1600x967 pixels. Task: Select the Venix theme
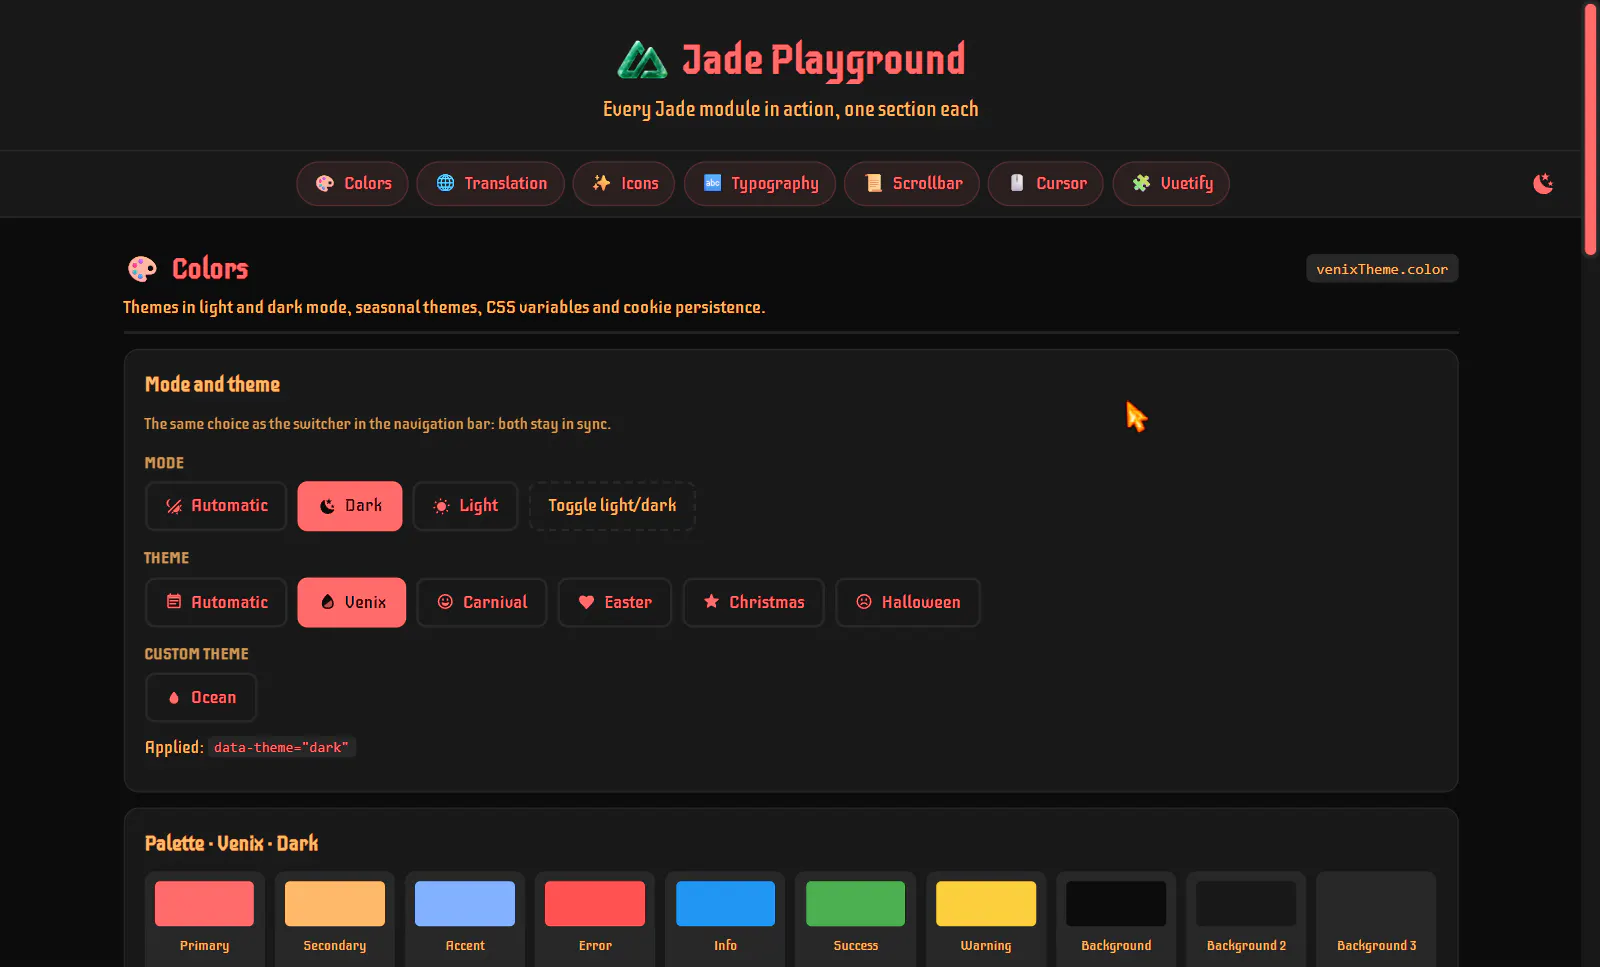tap(352, 602)
